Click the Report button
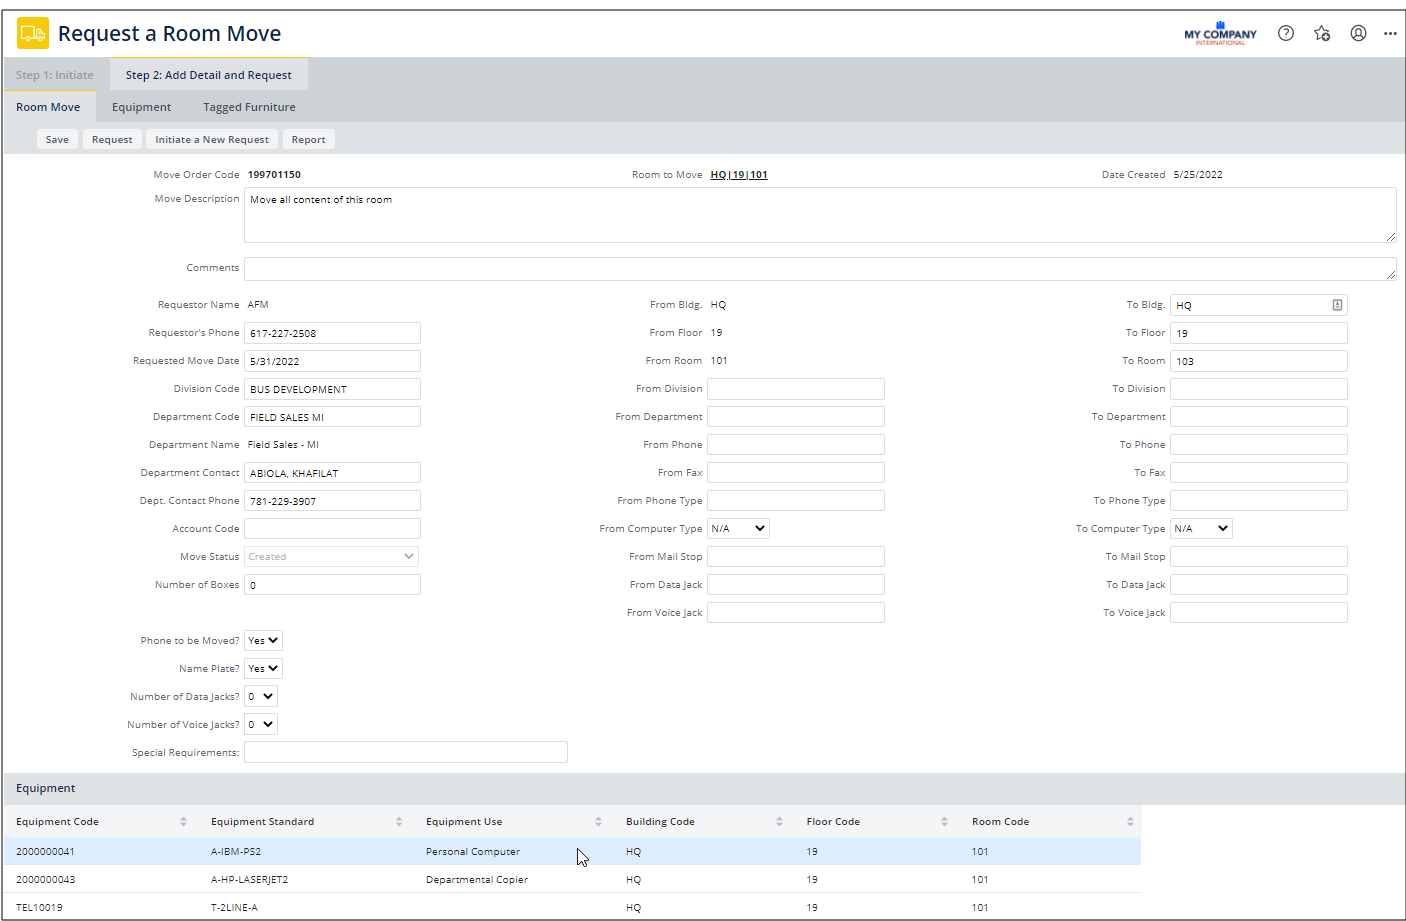This screenshot has width=1406, height=921. coord(308,140)
